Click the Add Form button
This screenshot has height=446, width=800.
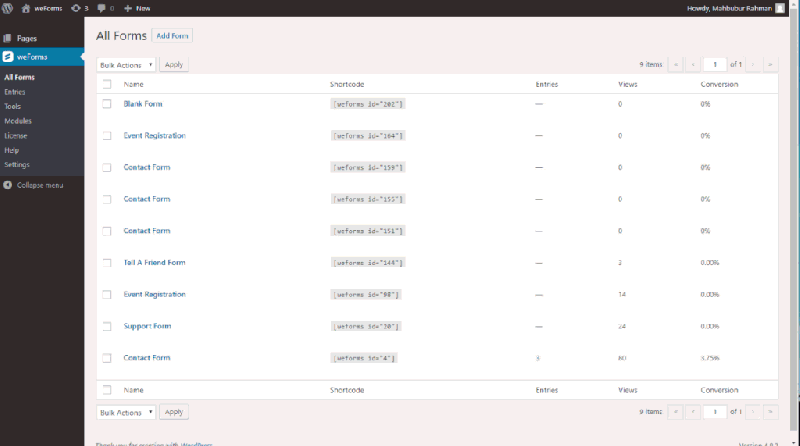tap(172, 36)
